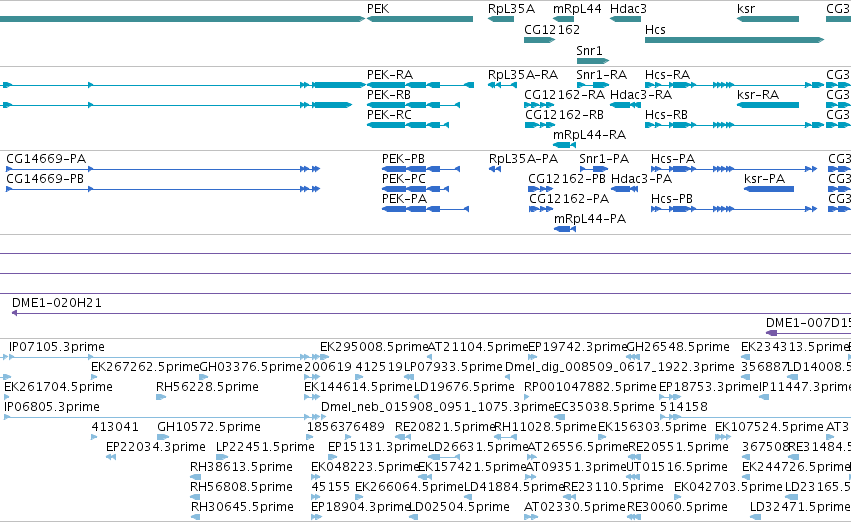Click the Hdac3-PA protein label

[642, 179]
